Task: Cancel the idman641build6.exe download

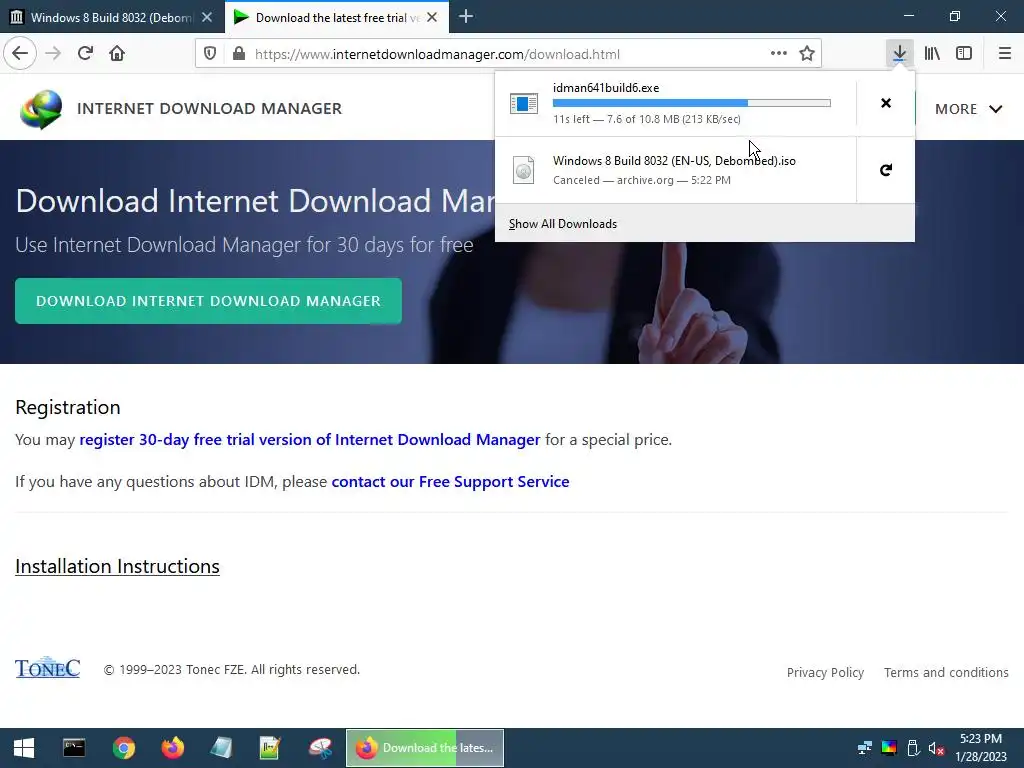Action: click(x=886, y=103)
